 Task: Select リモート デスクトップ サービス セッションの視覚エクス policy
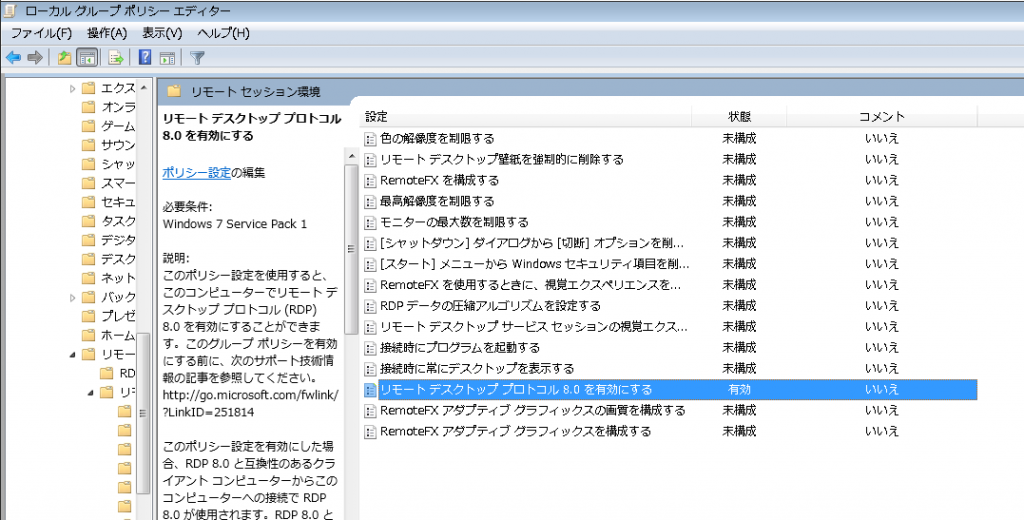click(534, 327)
